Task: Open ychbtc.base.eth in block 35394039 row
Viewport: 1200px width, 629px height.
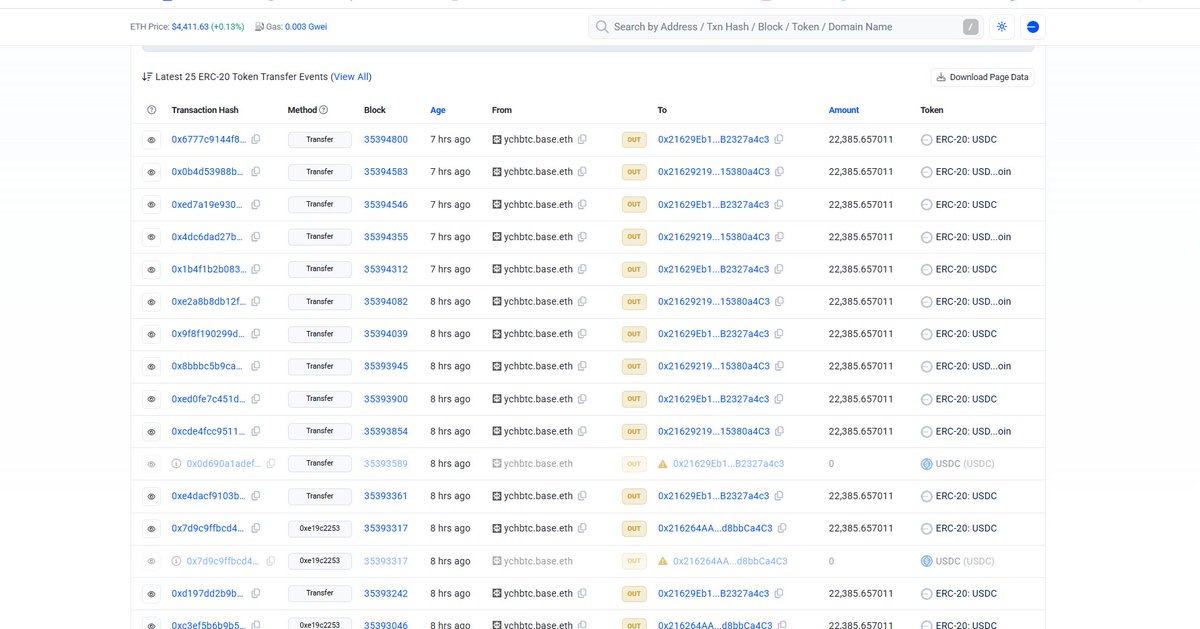Action: 539,334
